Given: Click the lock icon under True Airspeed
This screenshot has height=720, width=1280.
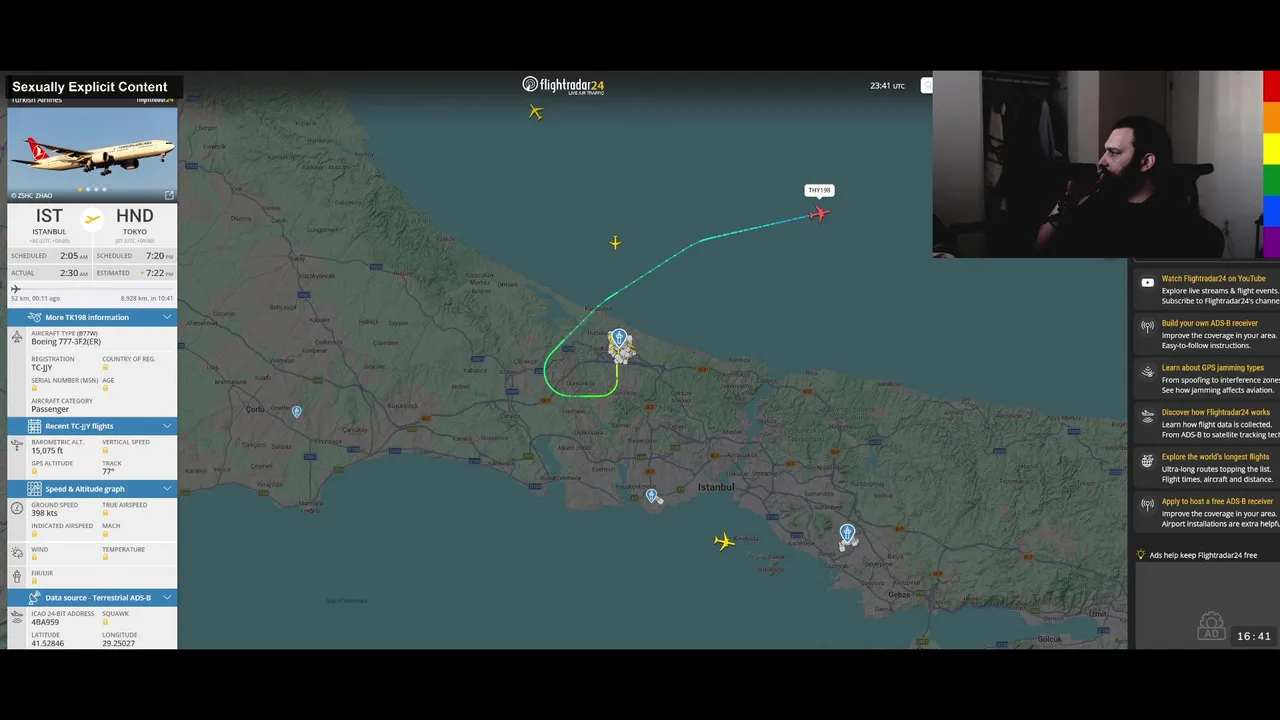Looking at the screenshot, I should [x=105, y=514].
